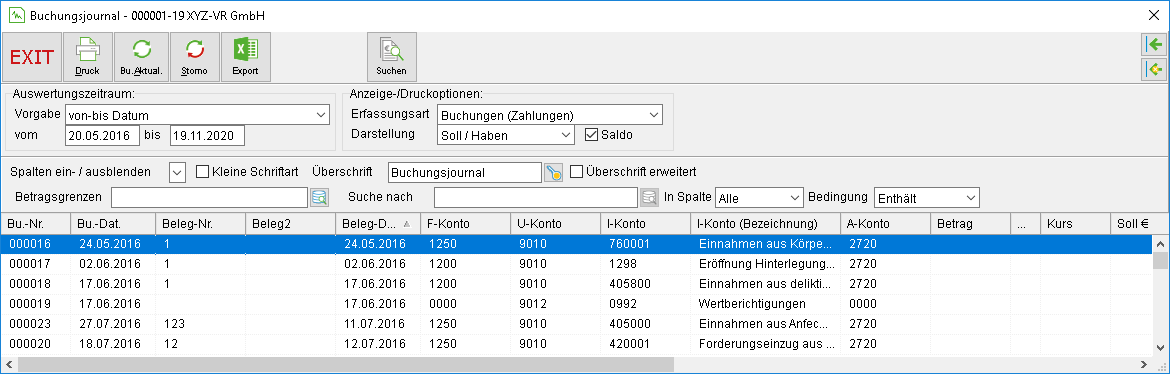
Task: Print the journal via Druck
Action: coord(87,57)
